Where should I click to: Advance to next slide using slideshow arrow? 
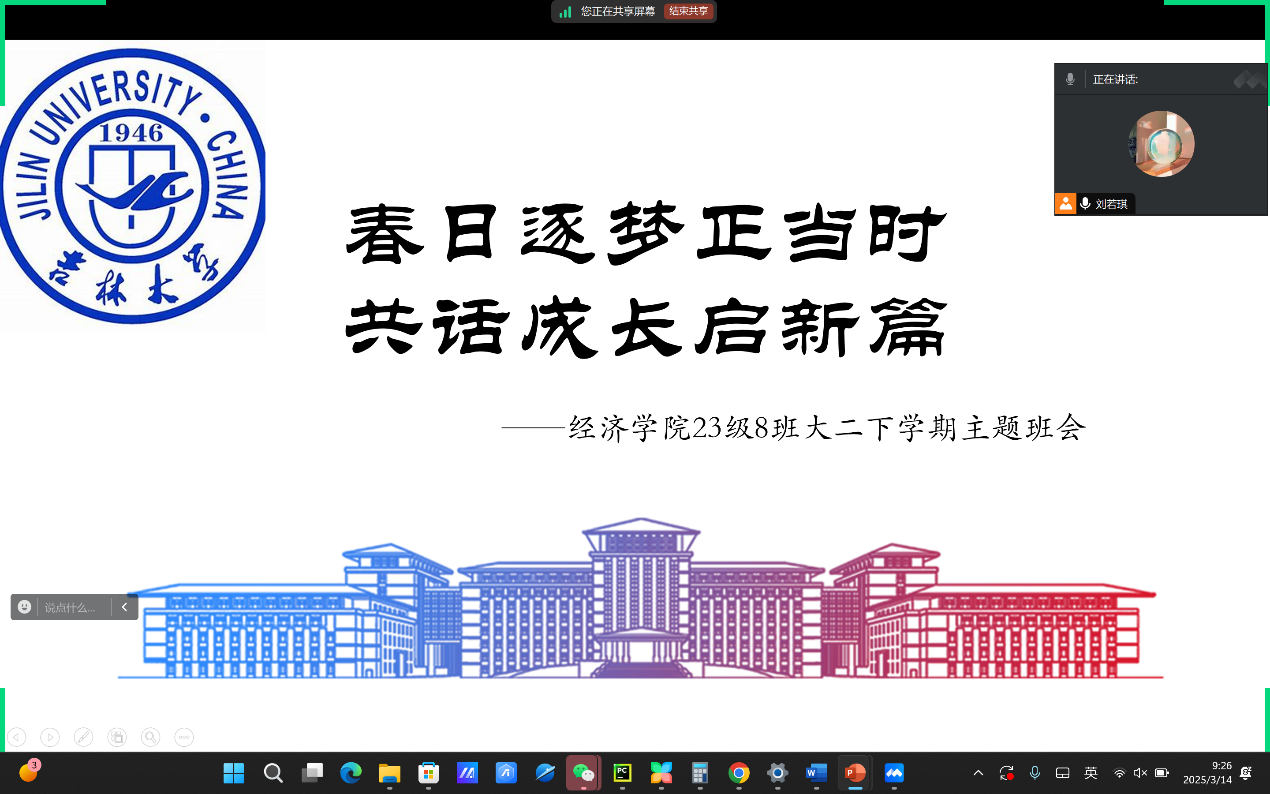(x=50, y=738)
